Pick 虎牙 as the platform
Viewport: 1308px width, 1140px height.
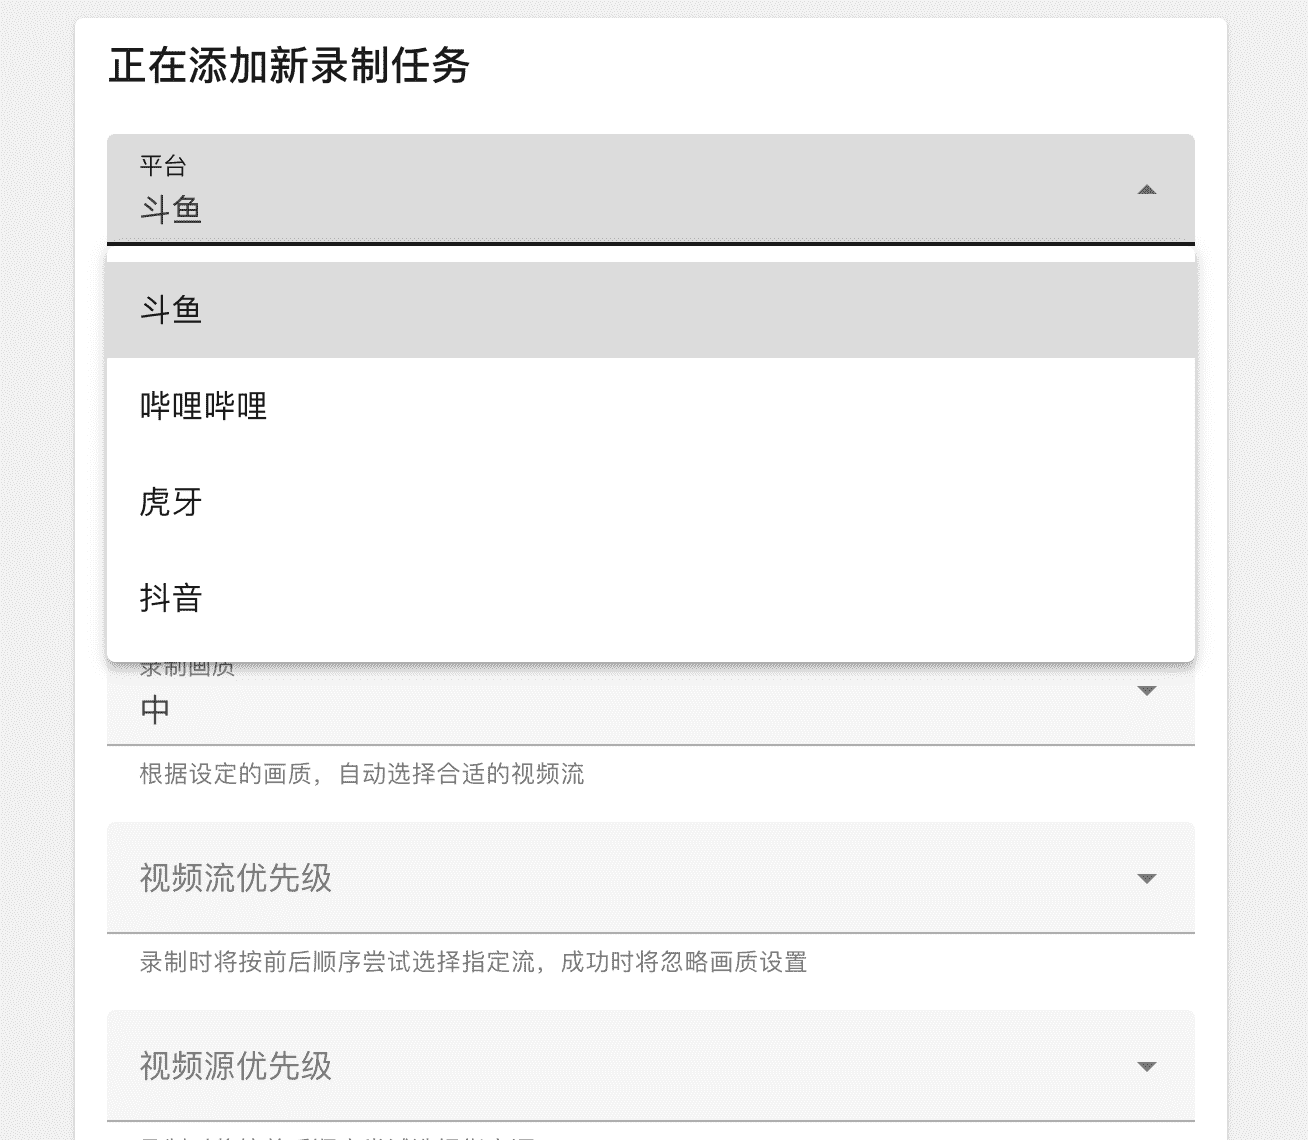click(171, 502)
